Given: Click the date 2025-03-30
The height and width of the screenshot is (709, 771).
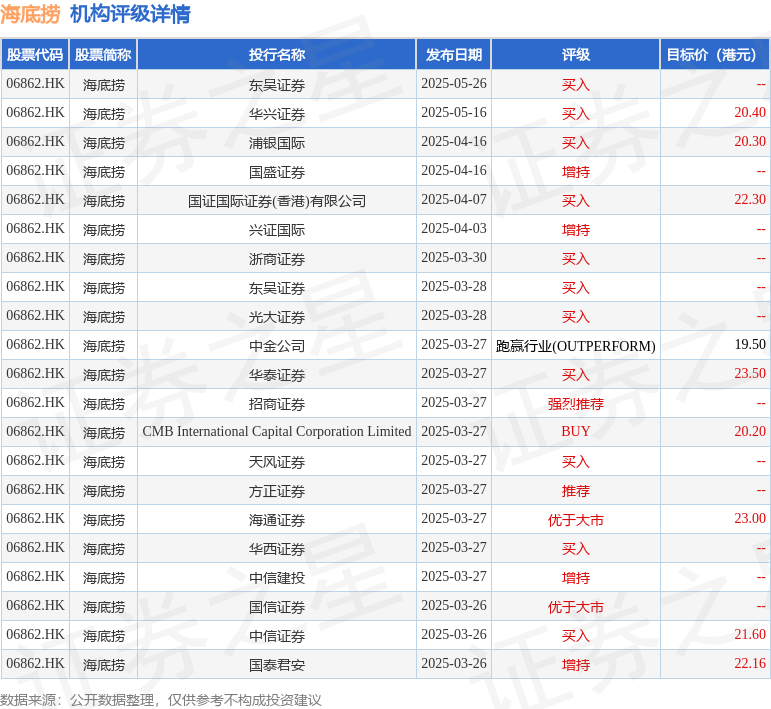Looking at the screenshot, I should (454, 258).
